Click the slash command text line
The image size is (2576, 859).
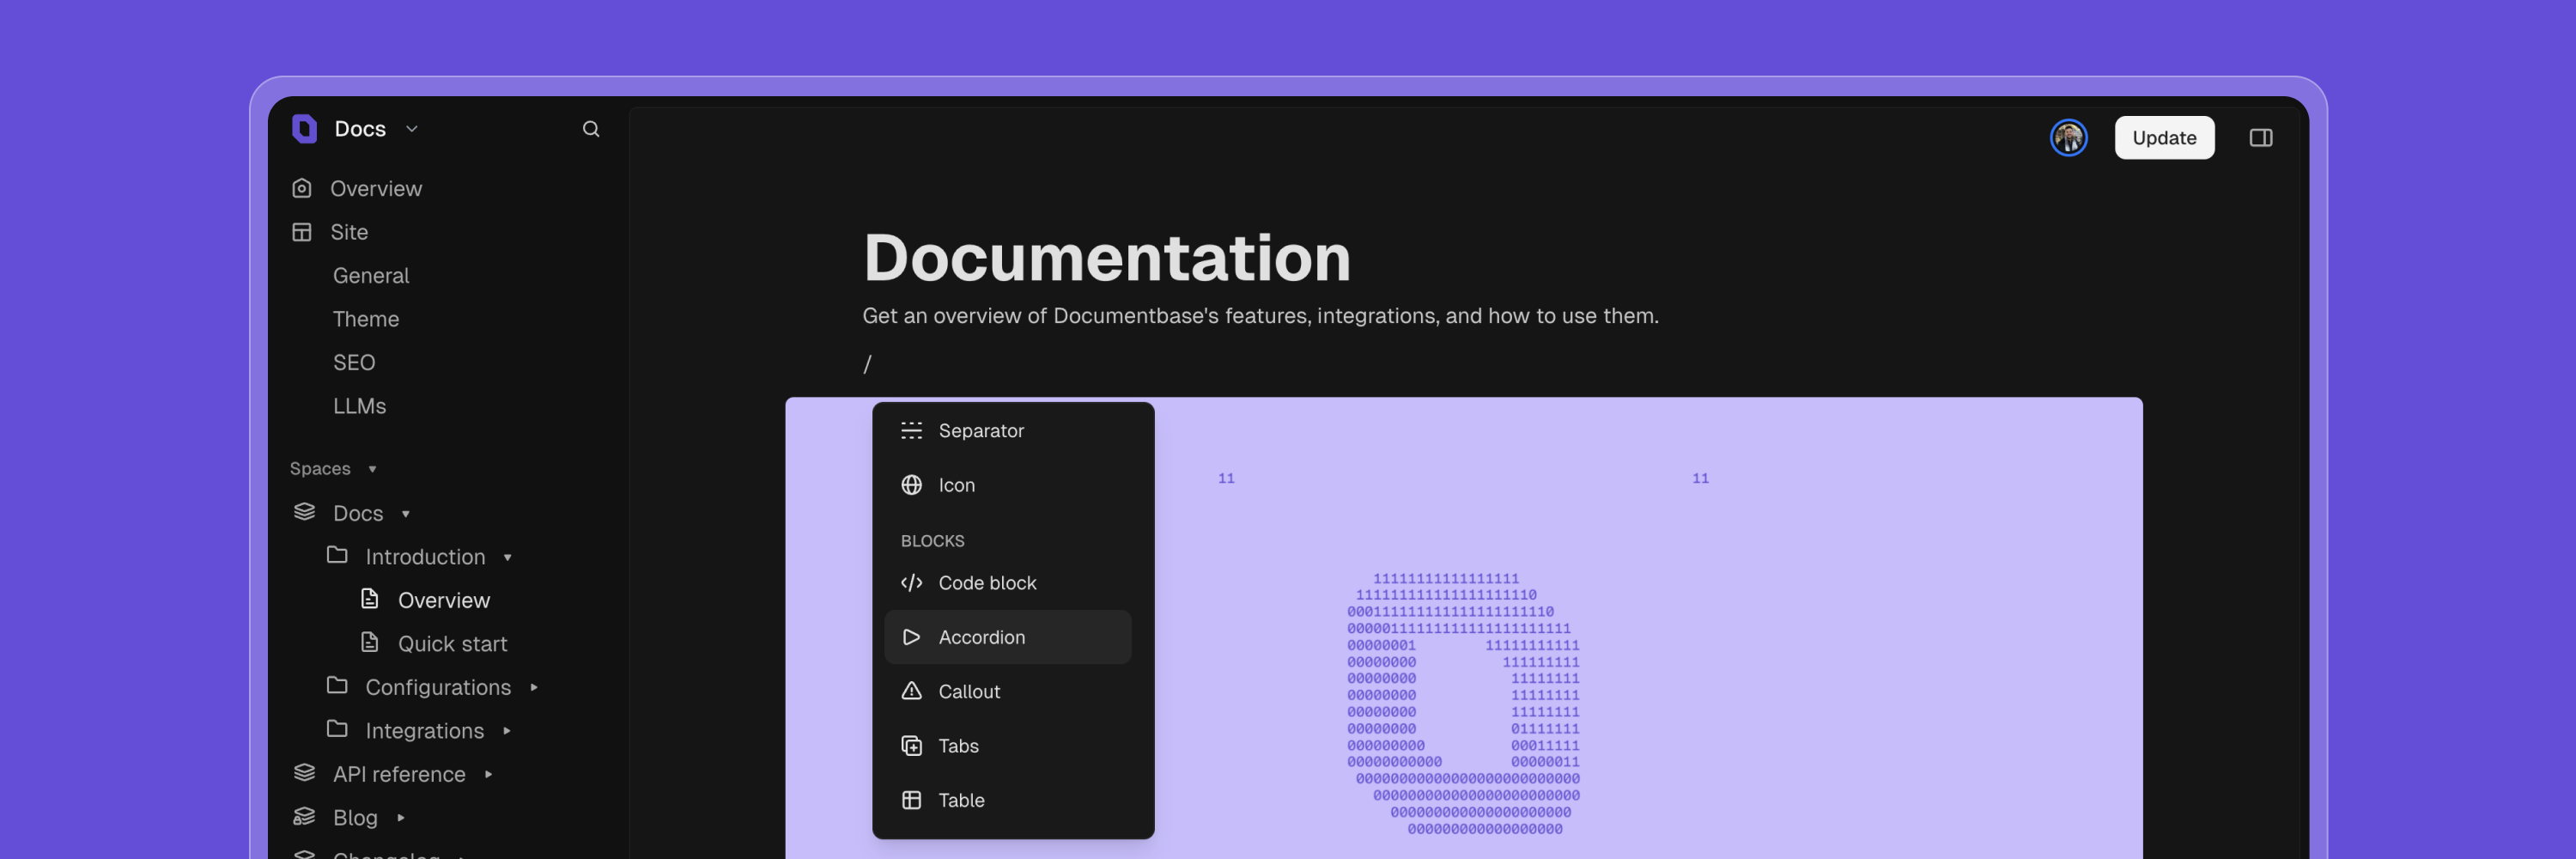click(x=868, y=364)
